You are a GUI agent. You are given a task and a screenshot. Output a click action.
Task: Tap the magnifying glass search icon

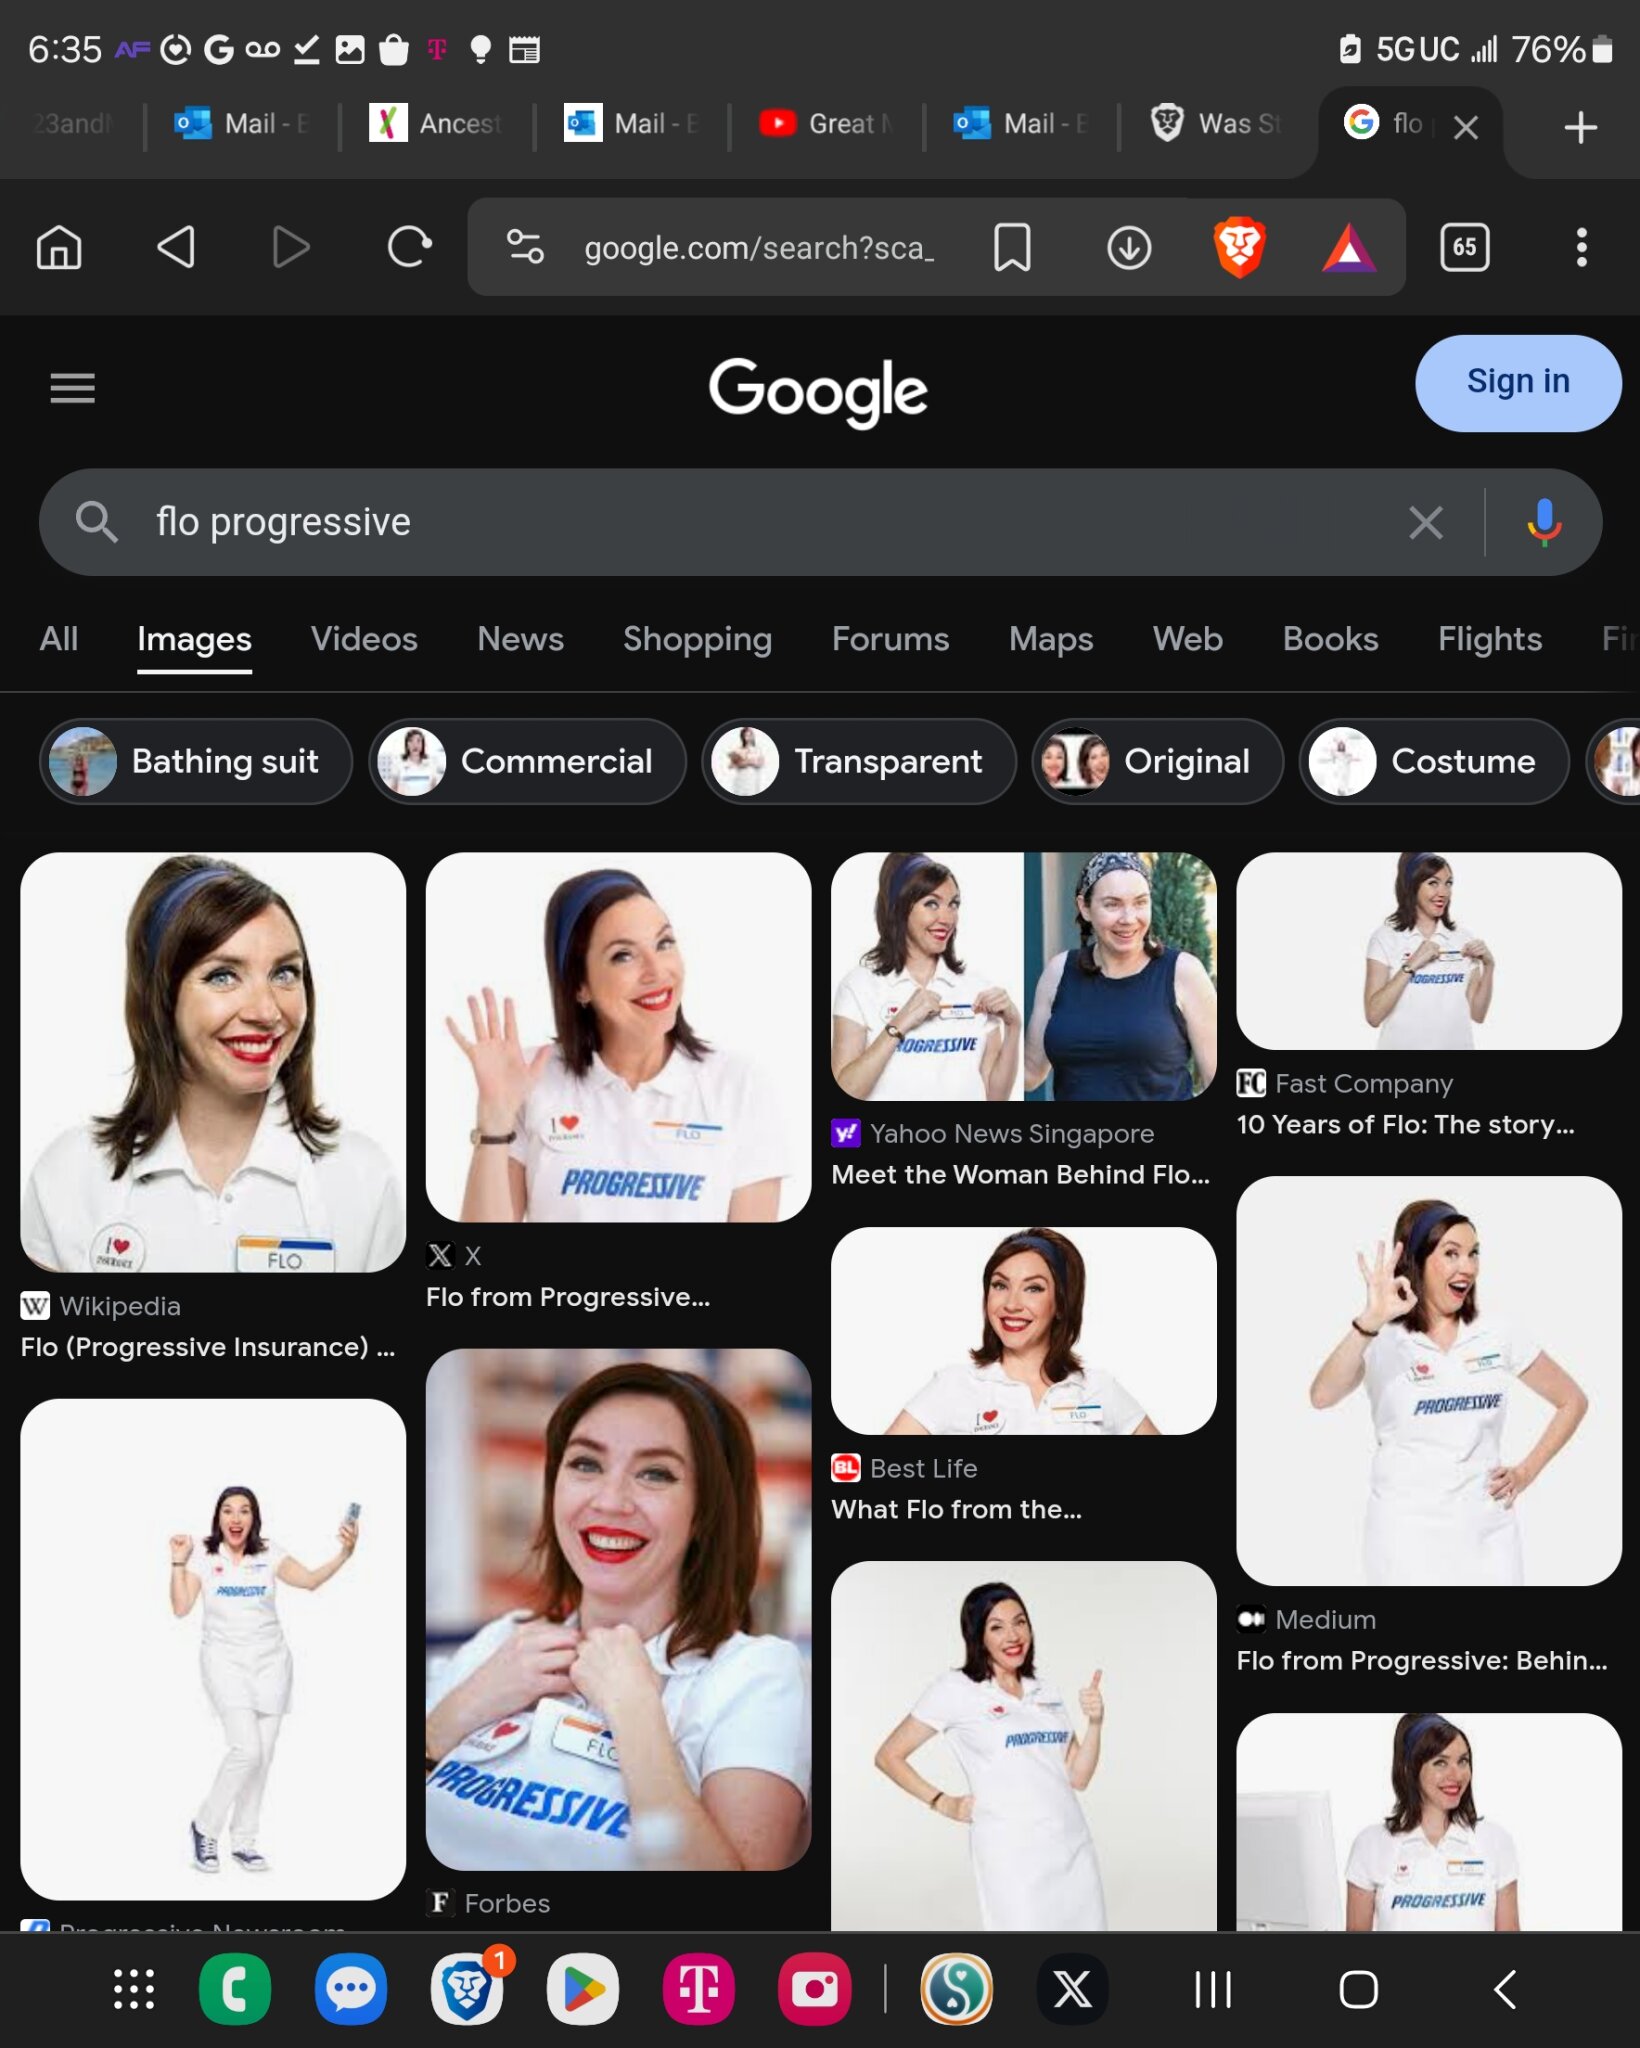(x=97, y=522)
